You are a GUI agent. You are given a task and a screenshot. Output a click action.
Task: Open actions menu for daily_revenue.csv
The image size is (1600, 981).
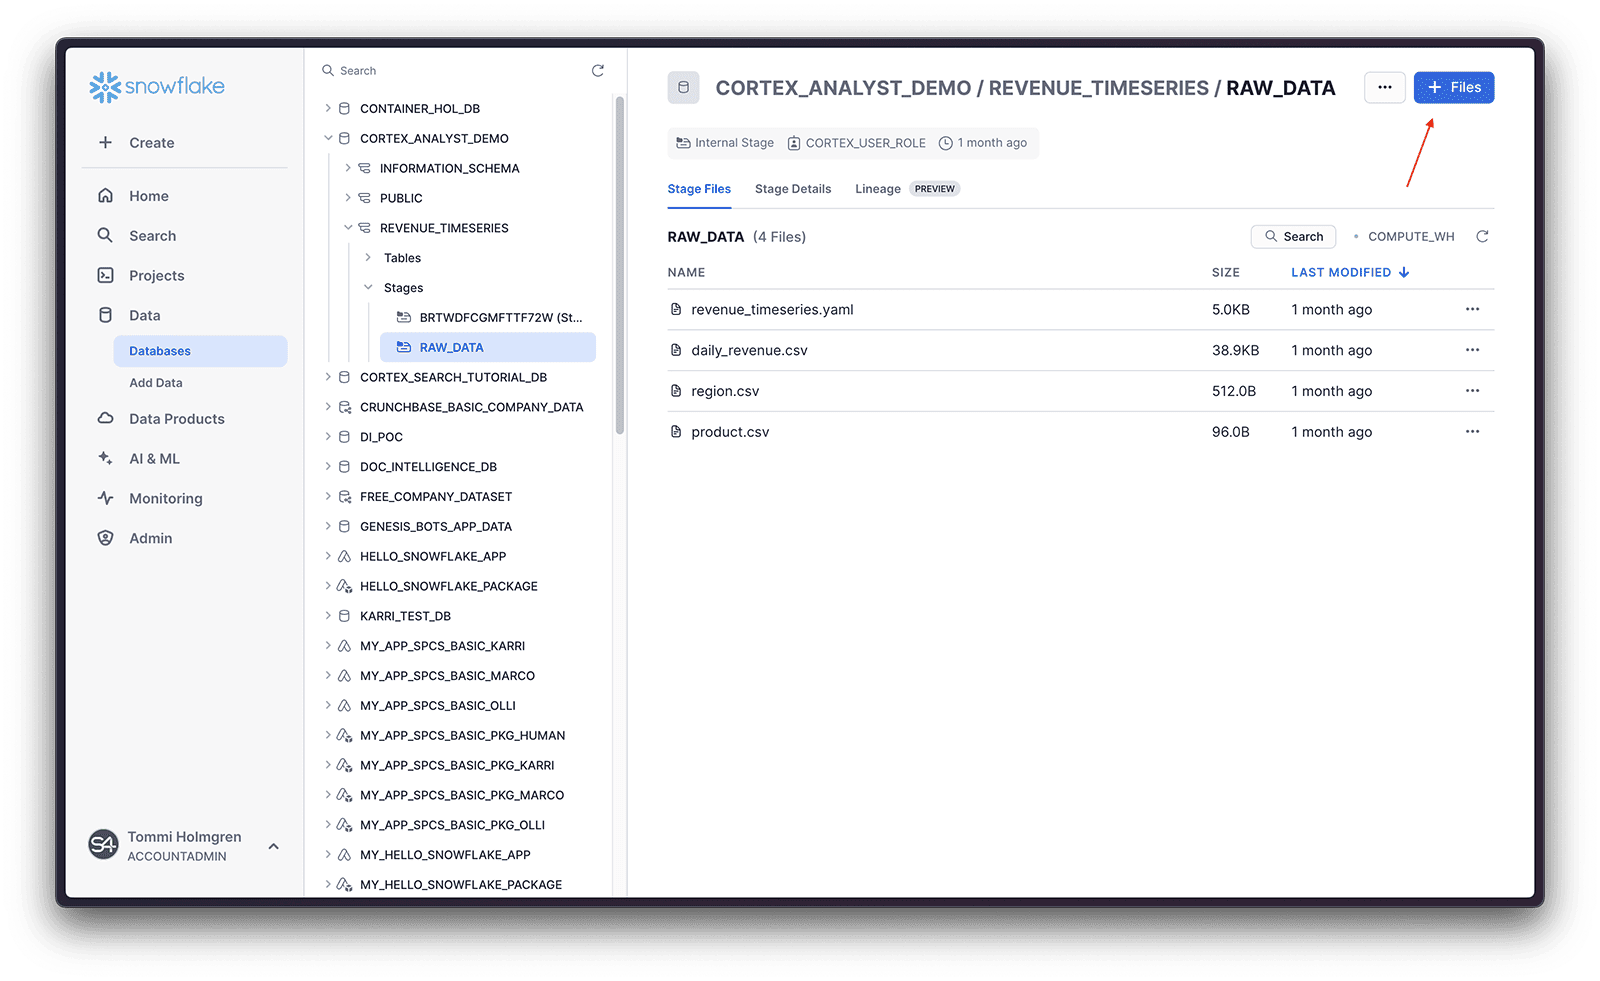[1472, 350]
